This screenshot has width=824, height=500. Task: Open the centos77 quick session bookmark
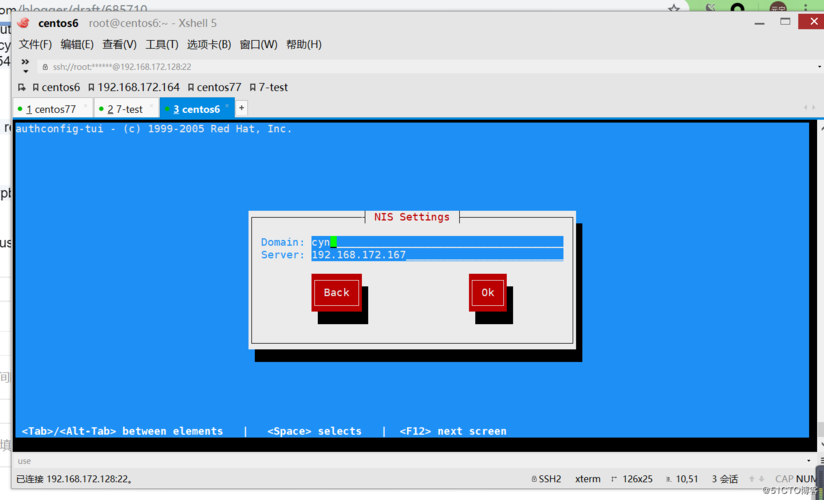click(214, 87)
